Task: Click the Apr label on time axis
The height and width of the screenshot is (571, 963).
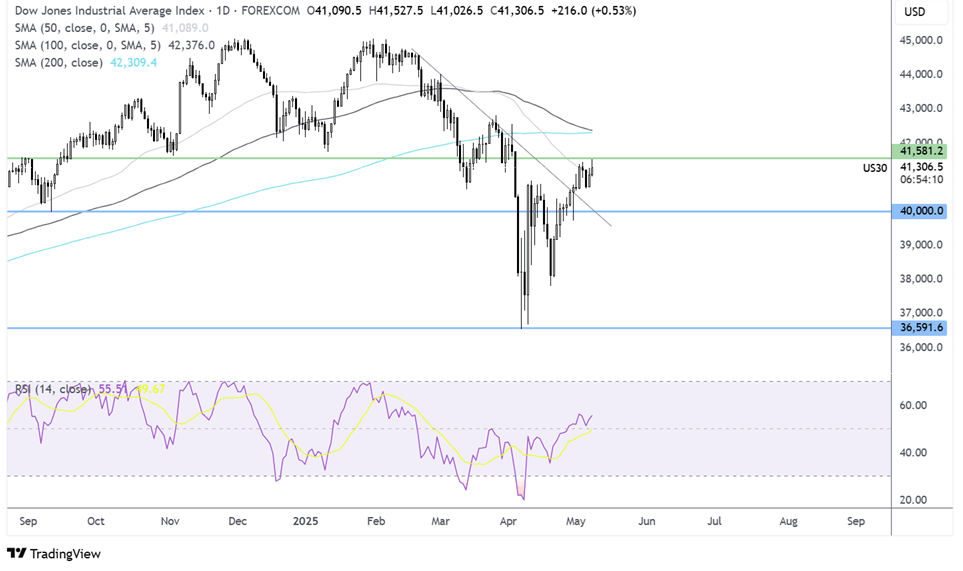Action: (508, 521)
